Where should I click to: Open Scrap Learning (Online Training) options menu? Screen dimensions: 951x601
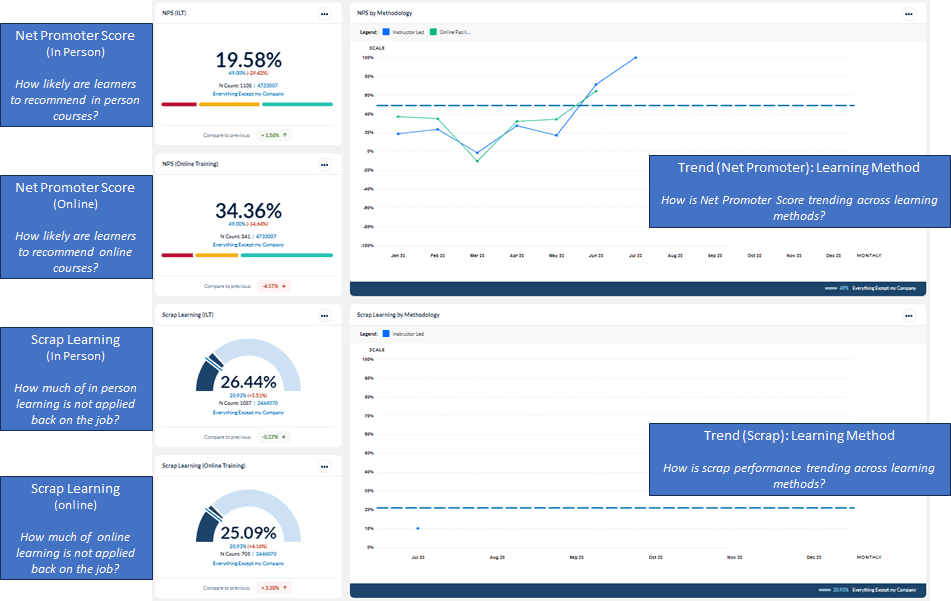324,466
